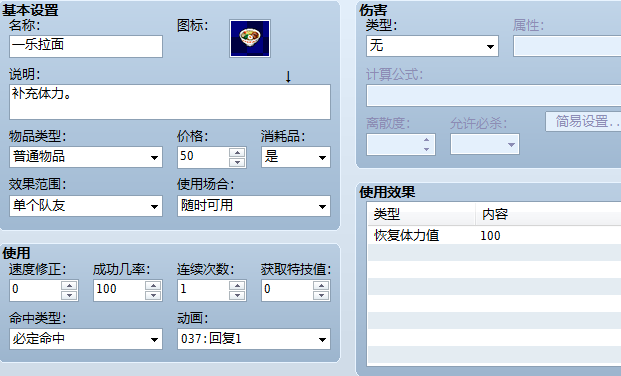Decrease 连续次数 with the down arrow

pyautogui.click(x=237, y=295)
